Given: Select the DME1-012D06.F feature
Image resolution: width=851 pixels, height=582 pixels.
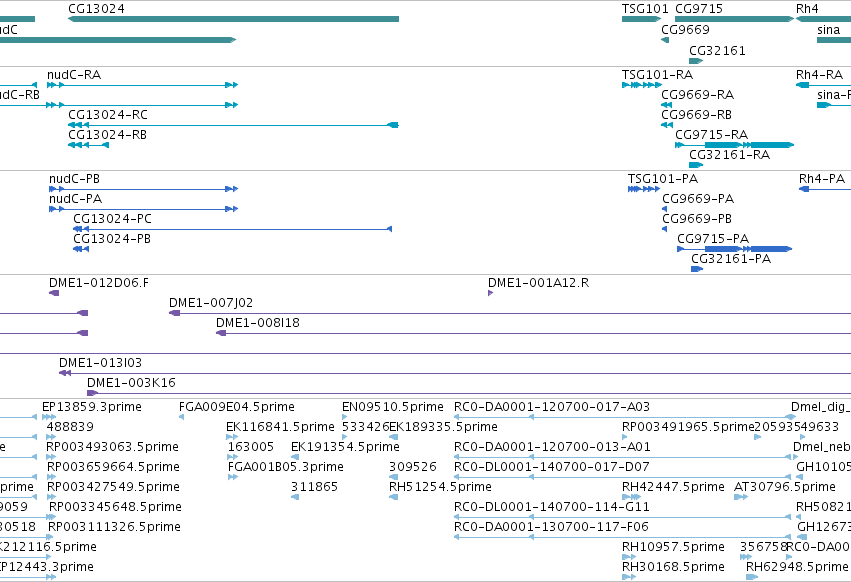Looking at the screenshot, I should (54, 293).
